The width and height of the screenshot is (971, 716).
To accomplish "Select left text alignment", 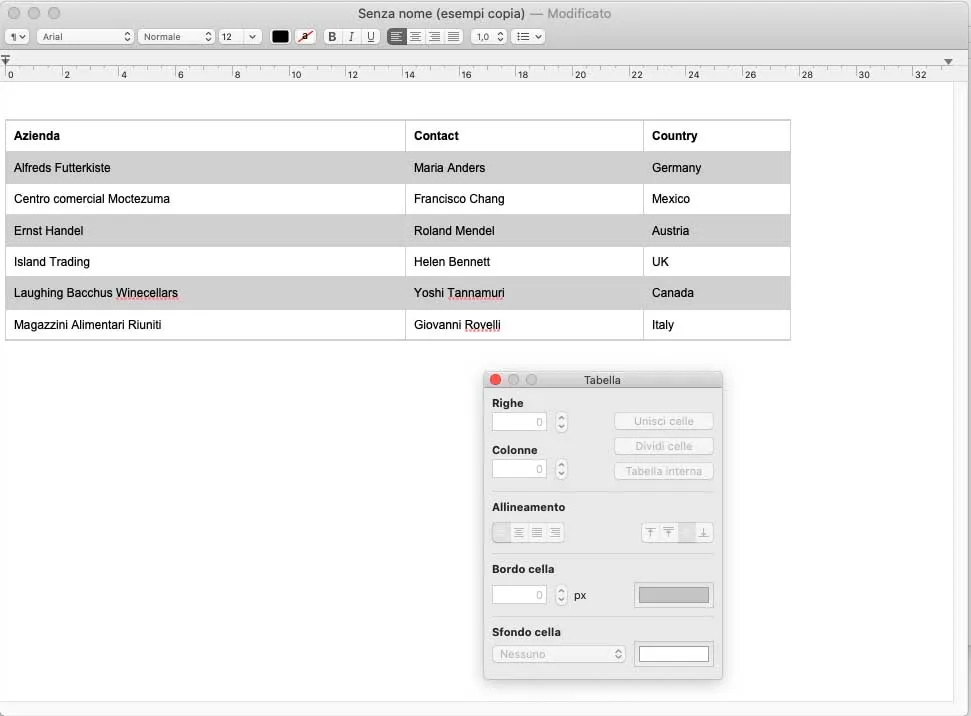I will coord(397,36).
